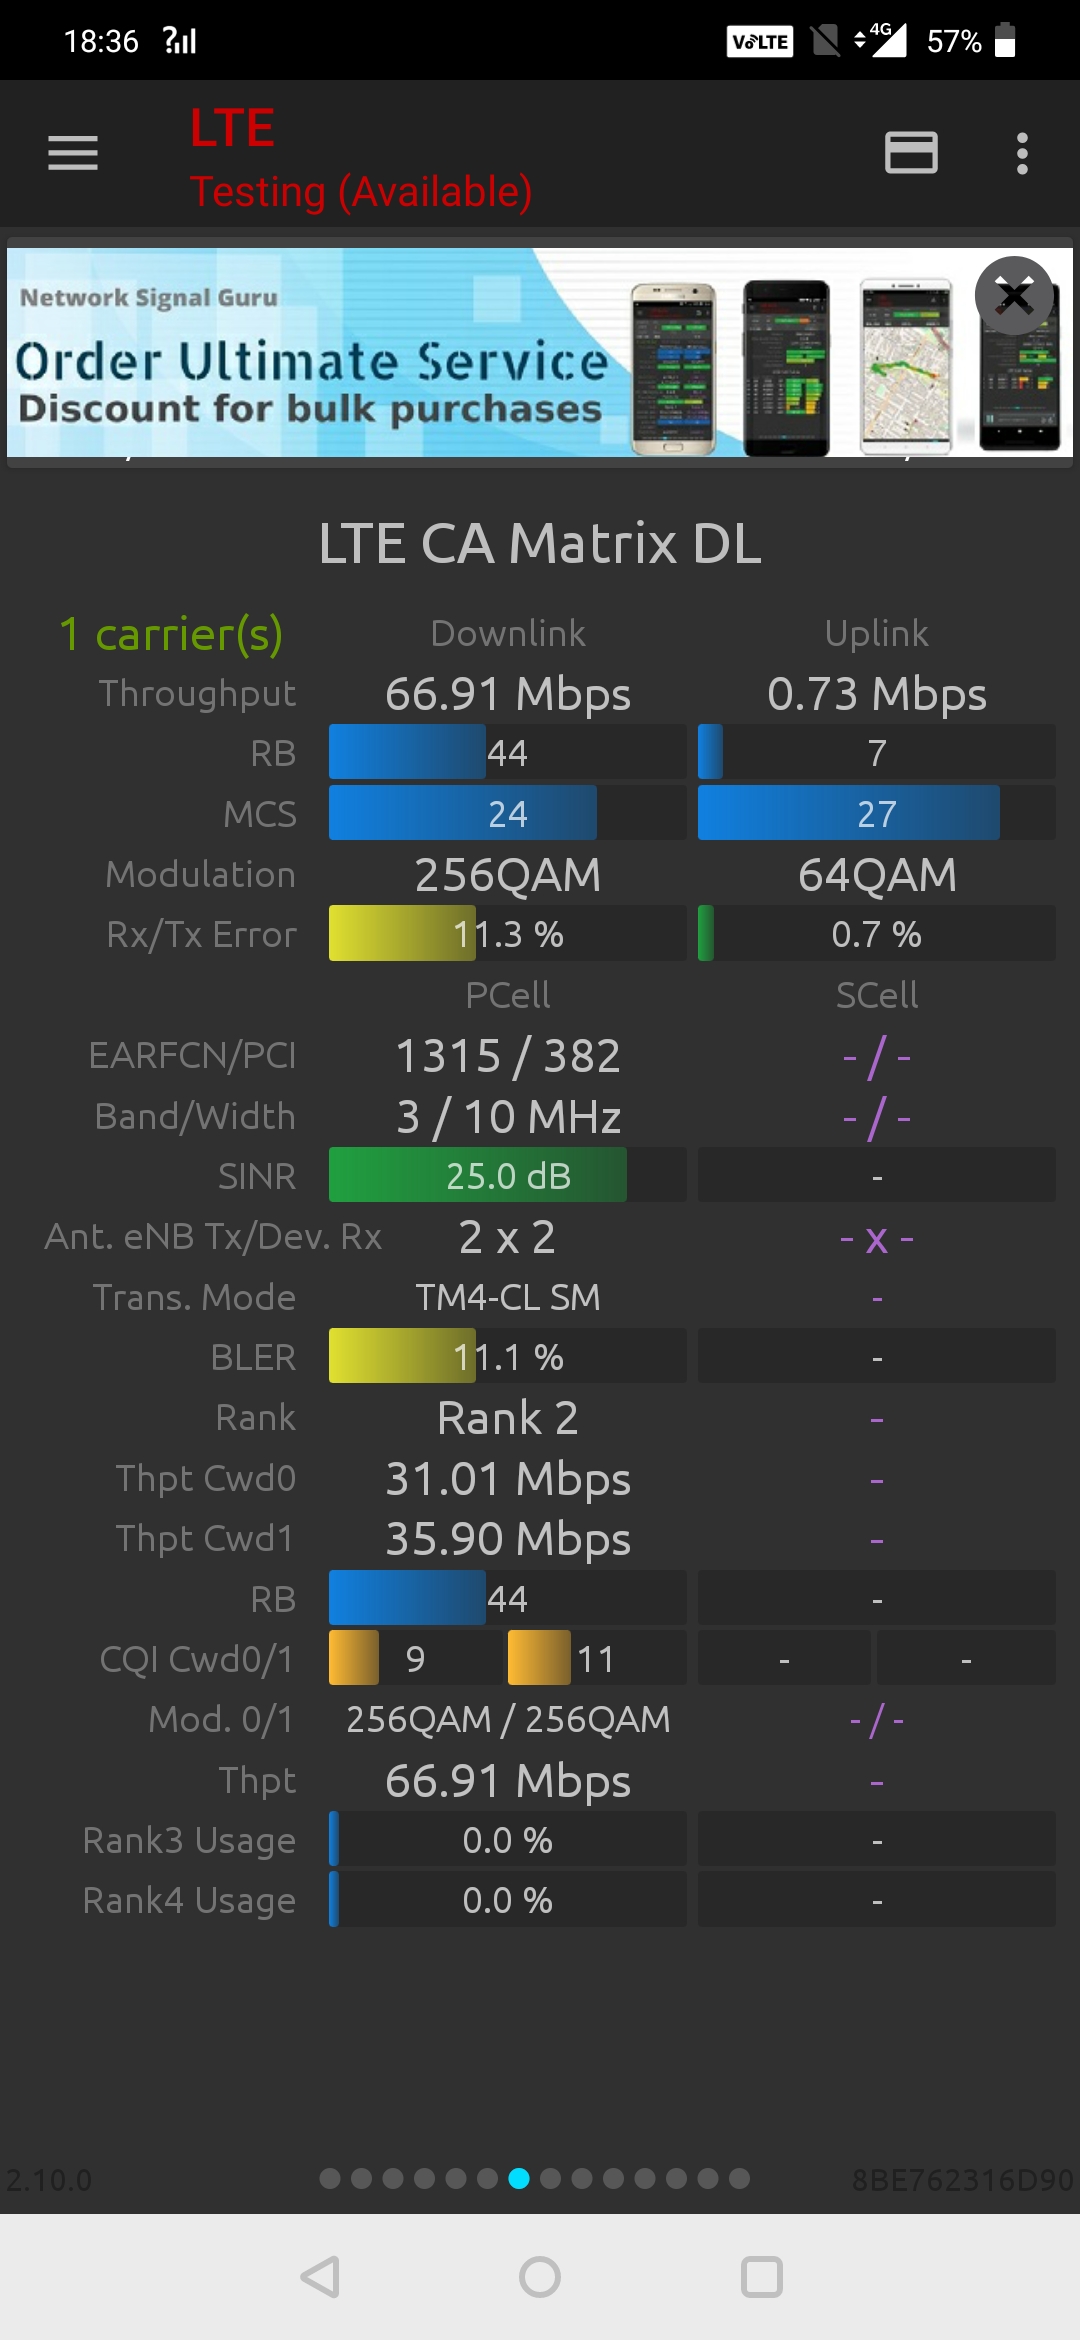Jump to the first page indicator dot
1080x2340 pixels.
pos(330,2179)
